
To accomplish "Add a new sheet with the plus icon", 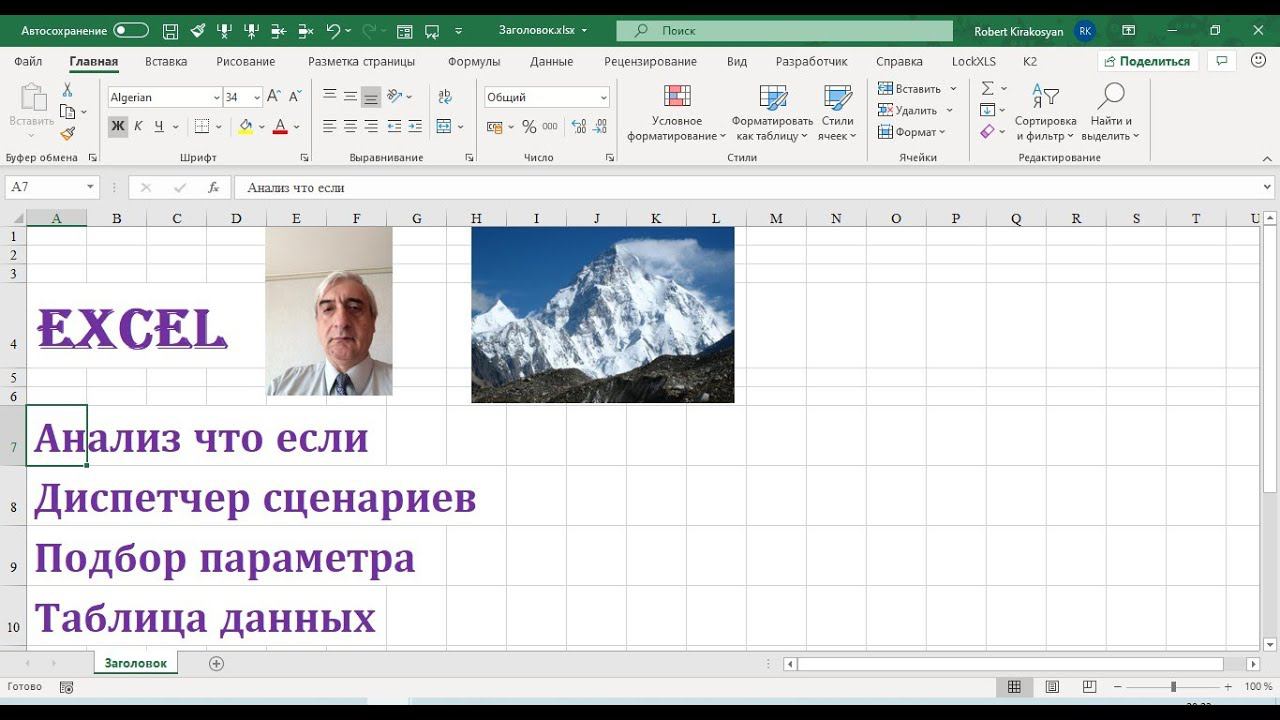I will pyautogui.click(x=216, y=663).
